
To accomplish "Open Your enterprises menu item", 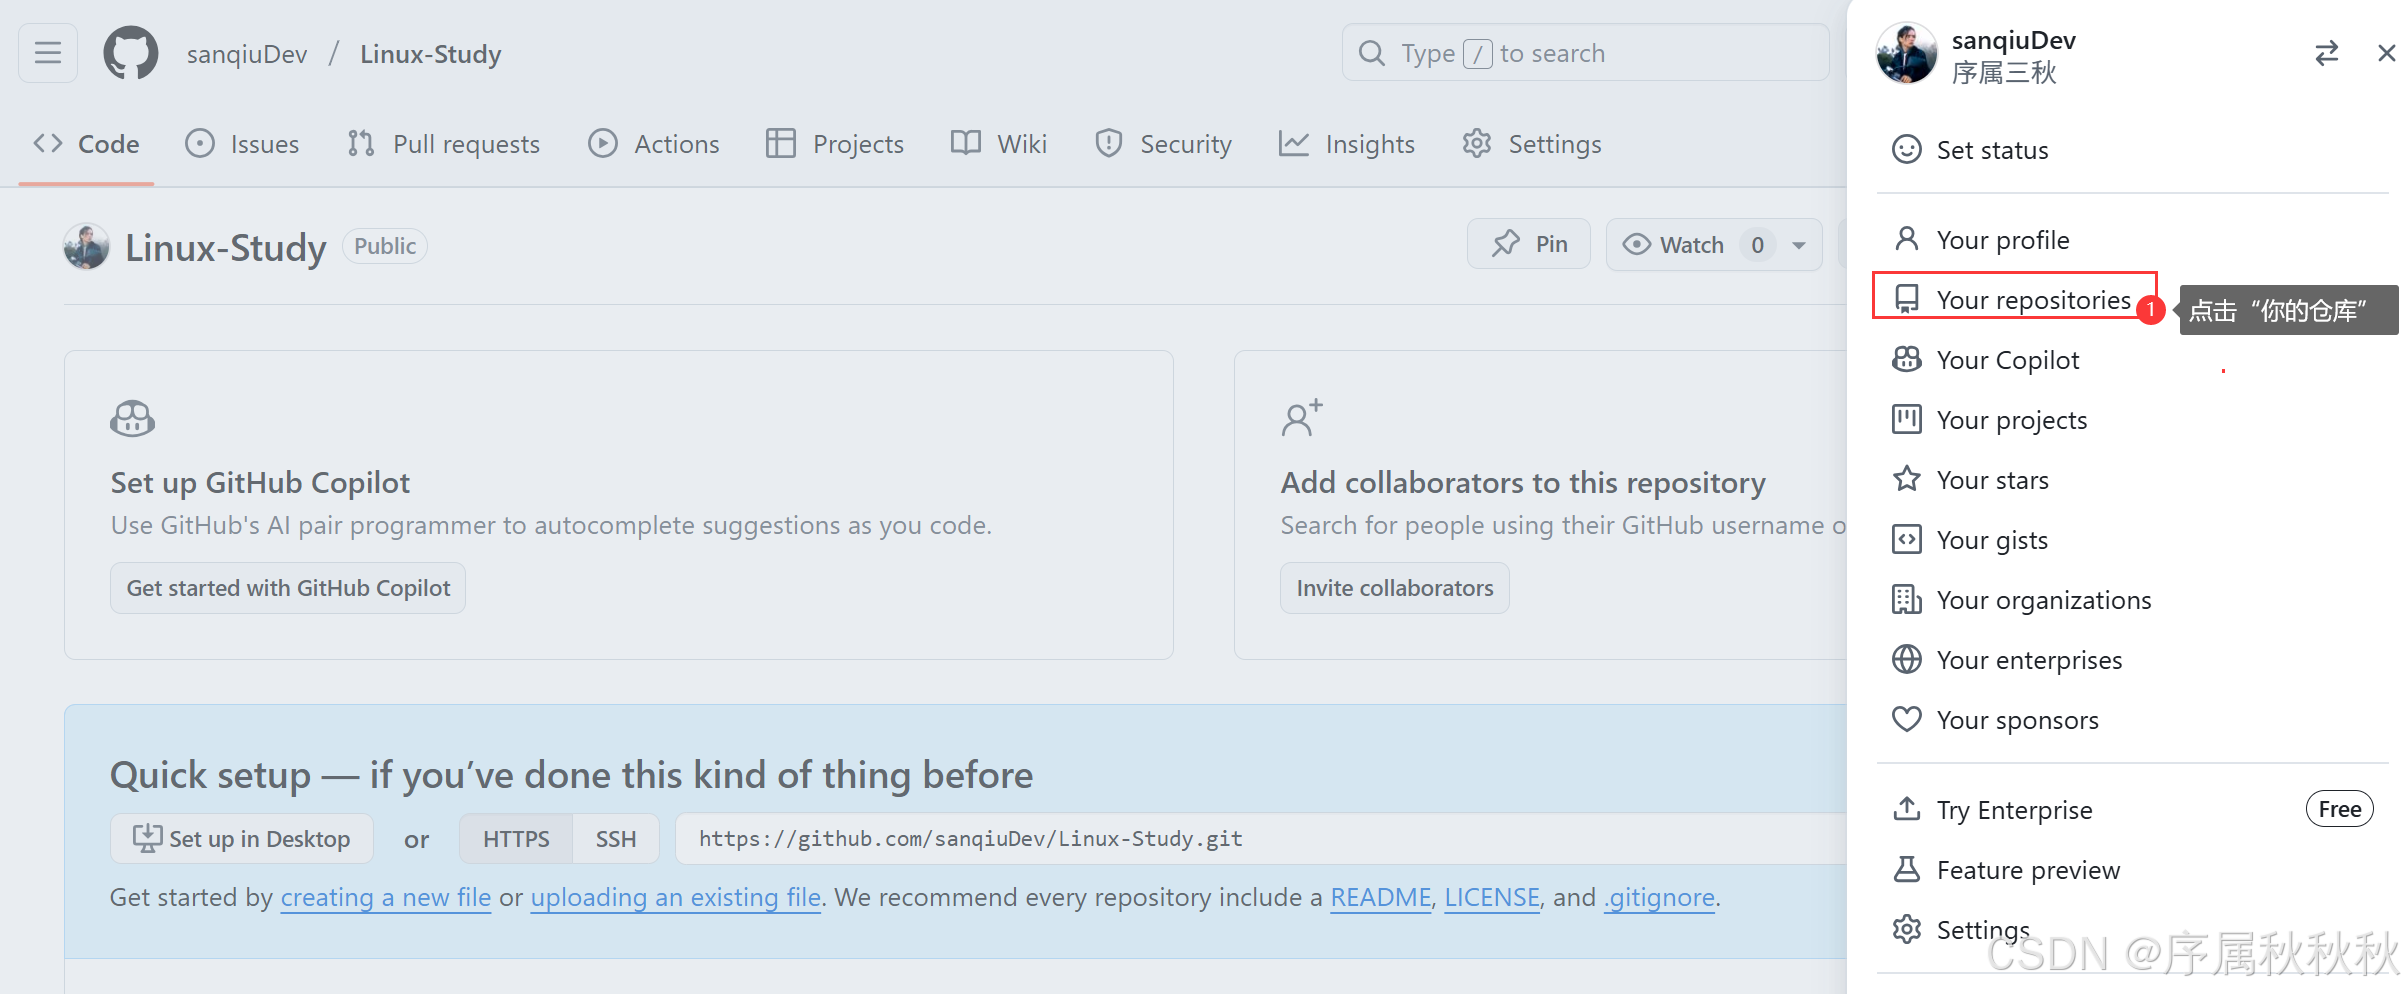I will coord(2133,660).
